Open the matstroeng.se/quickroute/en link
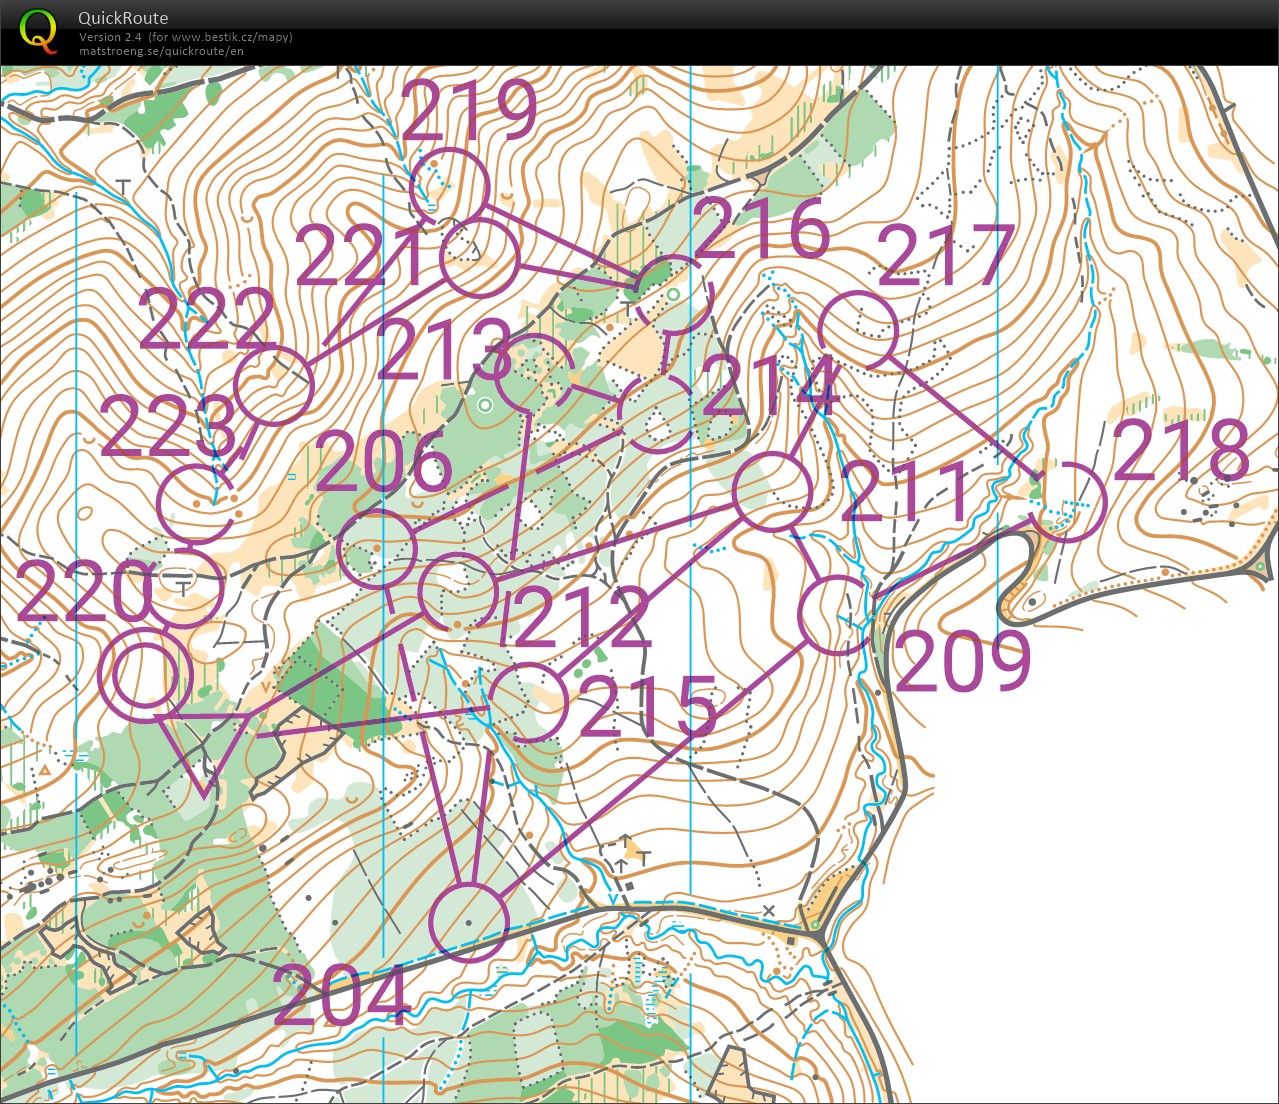 161,51
